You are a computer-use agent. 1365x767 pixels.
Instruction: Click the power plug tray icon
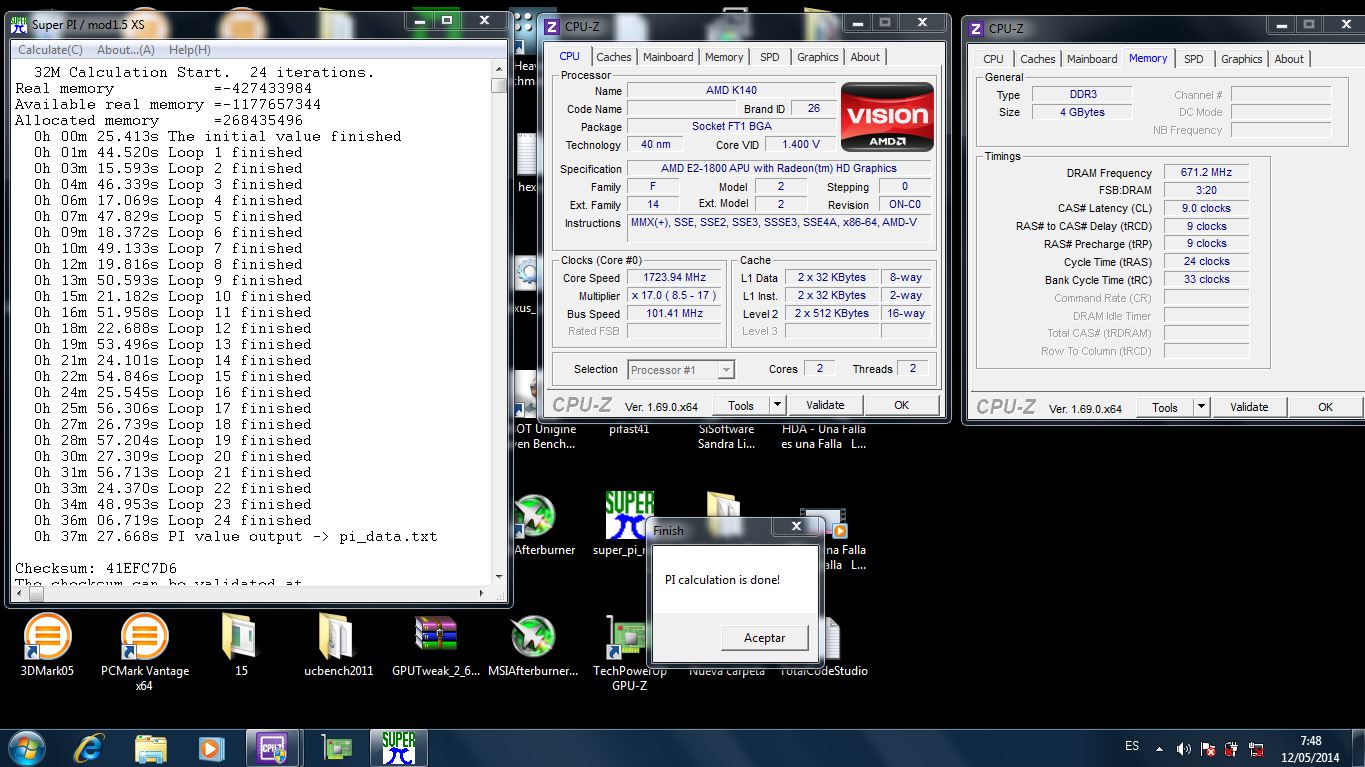coord(1231,748)
